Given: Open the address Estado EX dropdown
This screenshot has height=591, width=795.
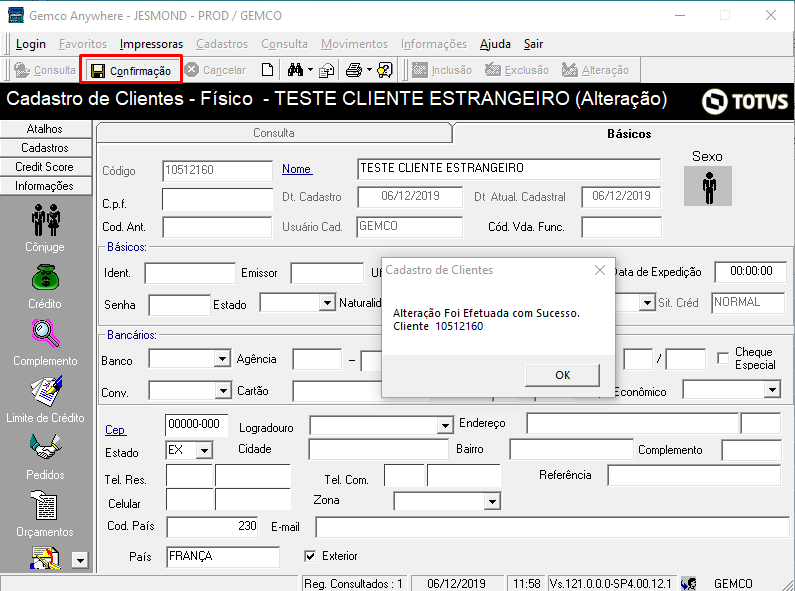Looking at the screenshot, I should [x=204, y=450].
